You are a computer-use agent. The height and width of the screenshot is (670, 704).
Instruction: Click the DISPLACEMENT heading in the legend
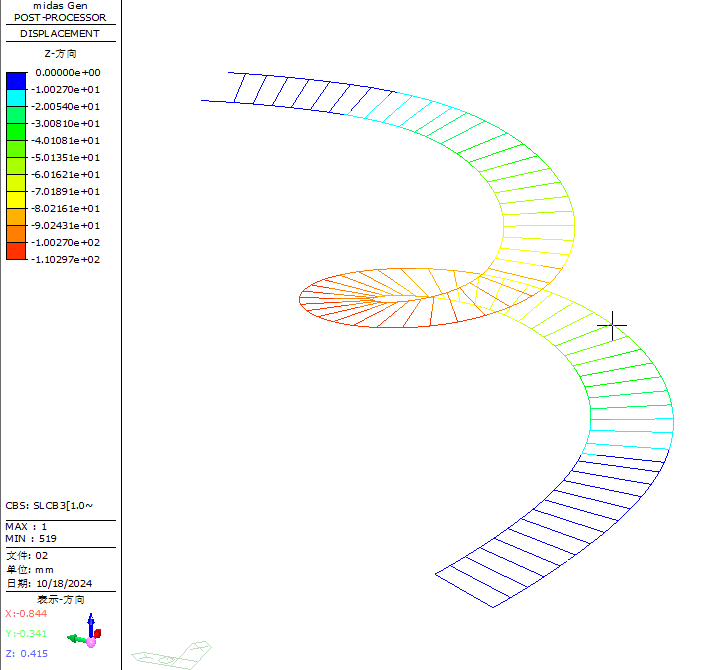60,33
